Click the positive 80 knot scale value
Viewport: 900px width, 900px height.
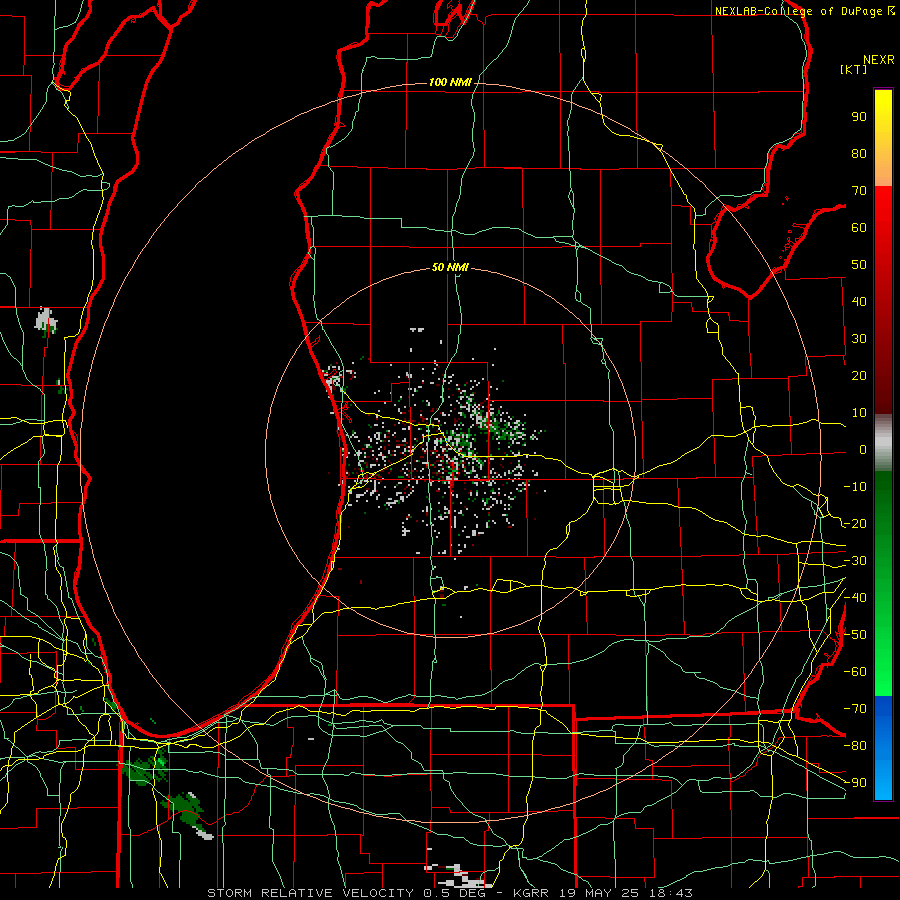pyautogui.click(x=859, y=154)
